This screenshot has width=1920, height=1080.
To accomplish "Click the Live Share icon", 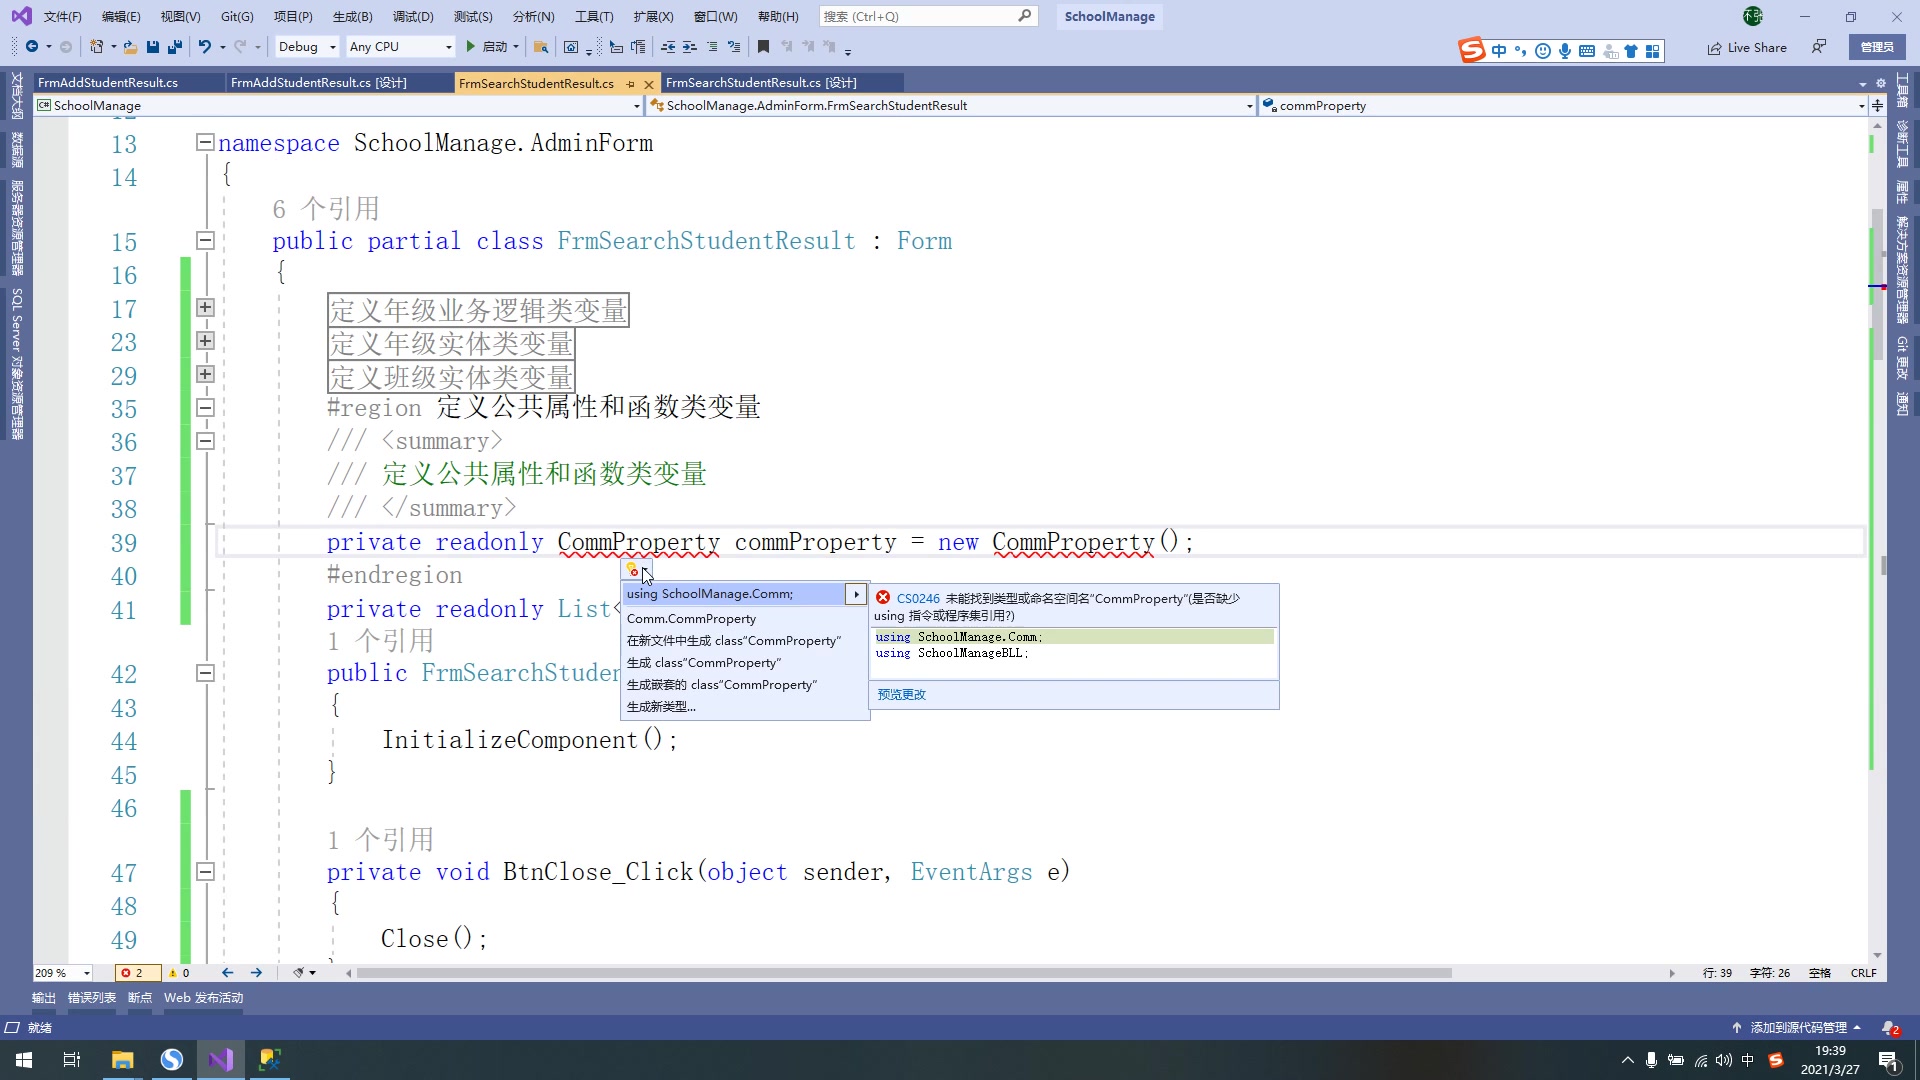I will [1746, 47].
